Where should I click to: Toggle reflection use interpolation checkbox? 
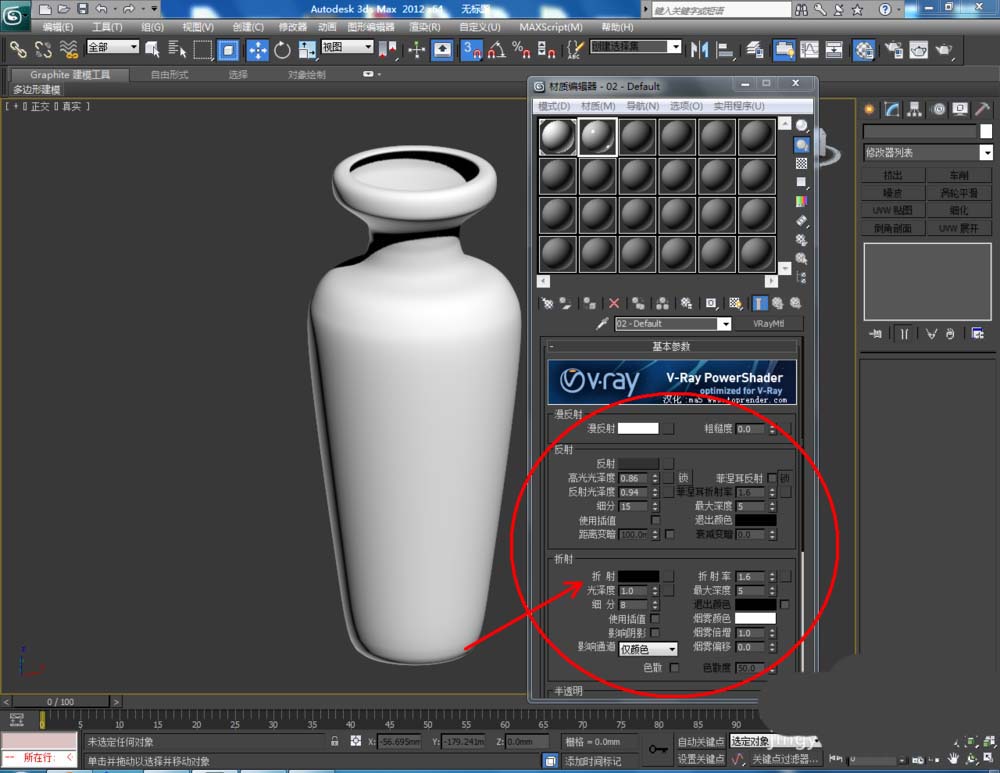click(x=655, y=520)
